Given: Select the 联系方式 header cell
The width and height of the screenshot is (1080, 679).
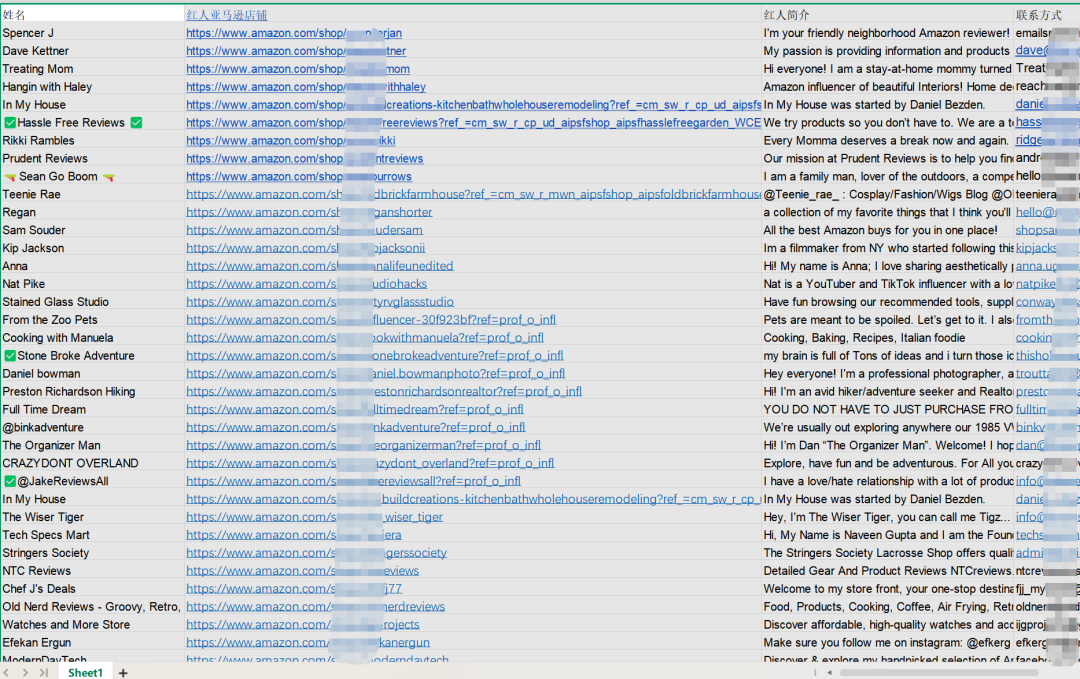Looking at the screenshot, I should (x=1047, y=14).
